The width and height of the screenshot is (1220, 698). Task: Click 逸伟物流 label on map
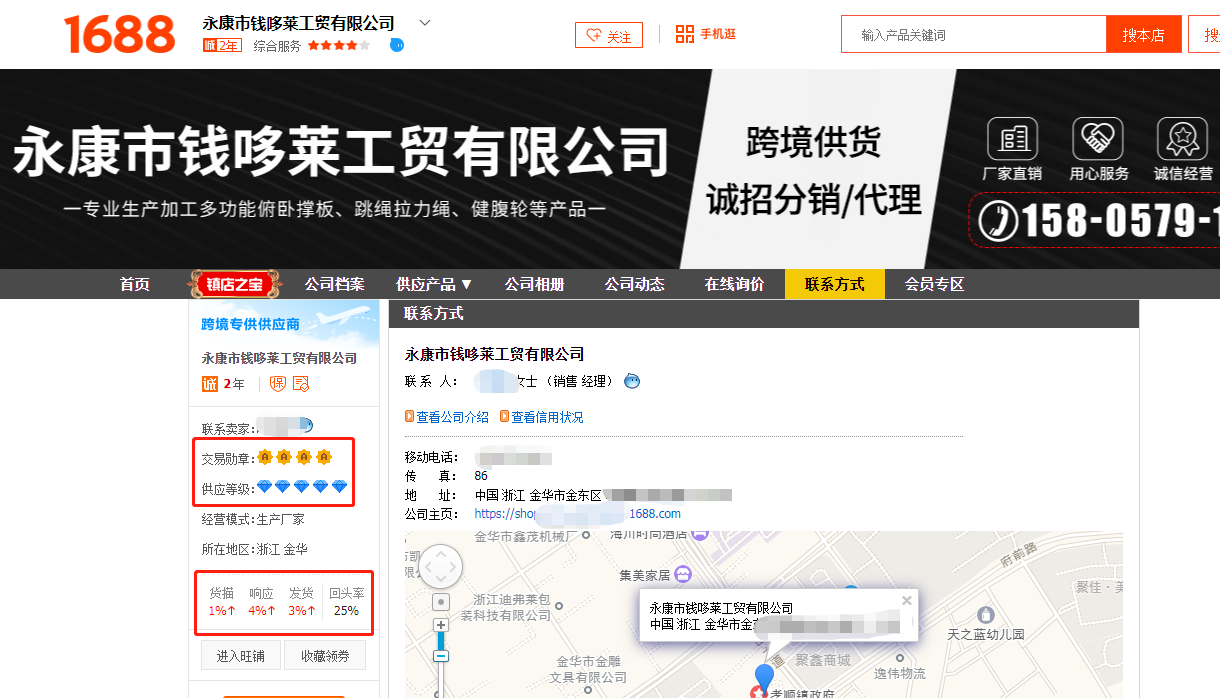[x=899, y=673]
